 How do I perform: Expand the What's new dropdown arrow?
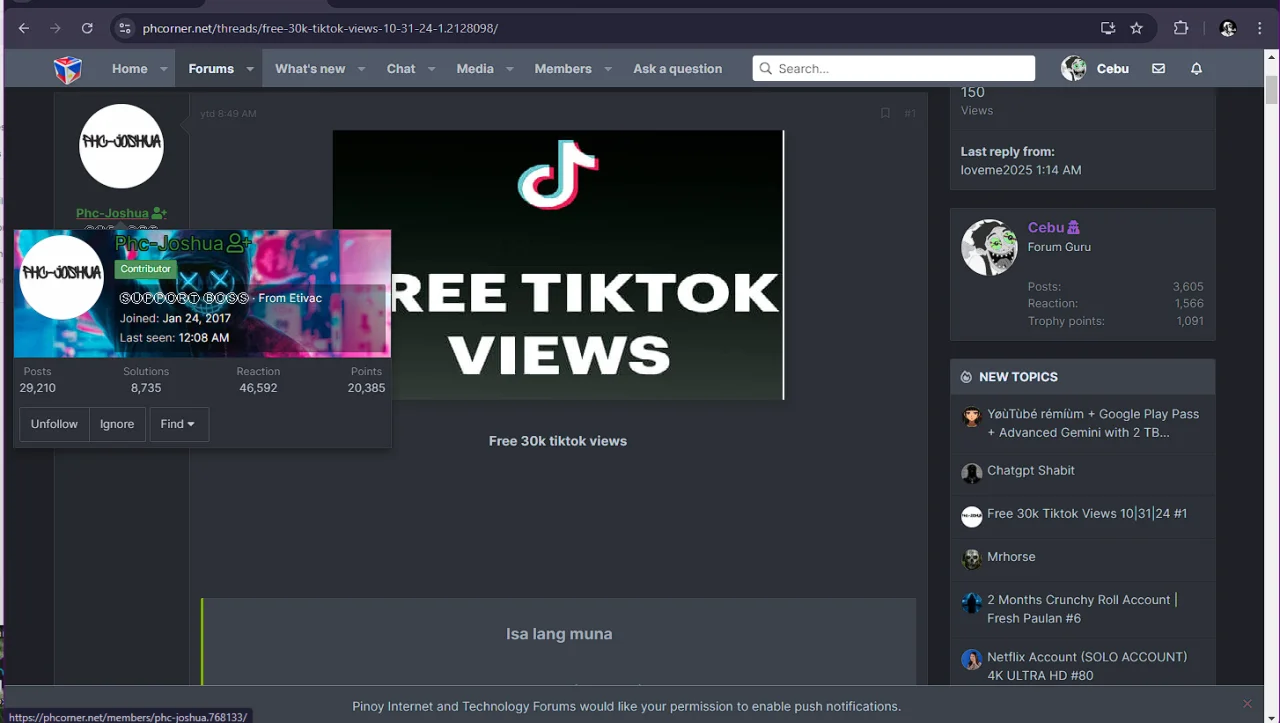(362, 69)
